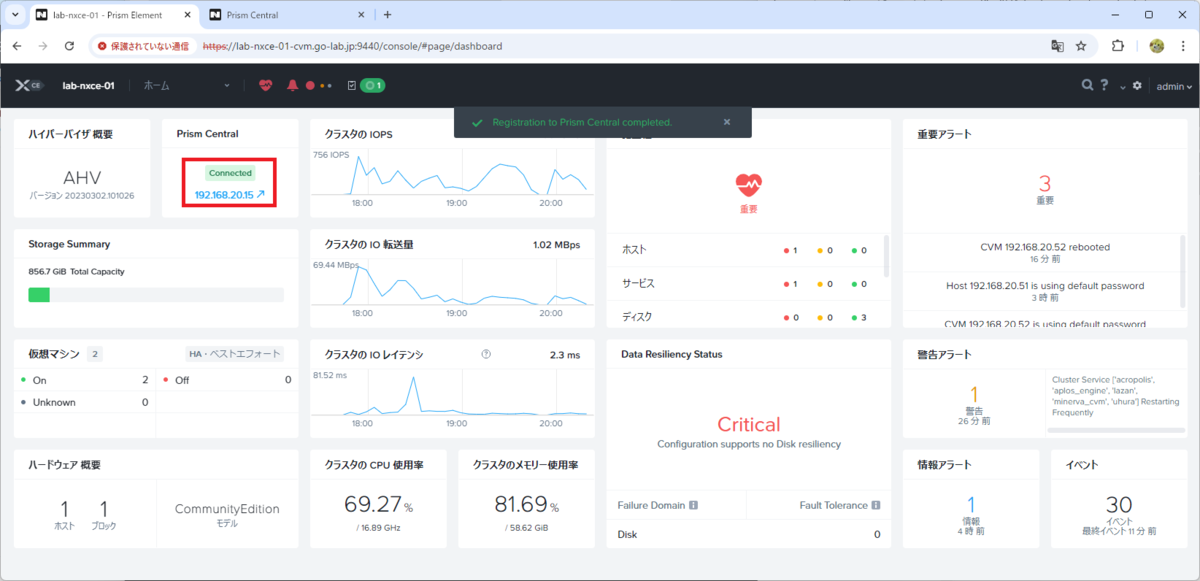This screenshot has height=581, width=1200.
Task: Open a new browser tab
Action: point(388,15)
